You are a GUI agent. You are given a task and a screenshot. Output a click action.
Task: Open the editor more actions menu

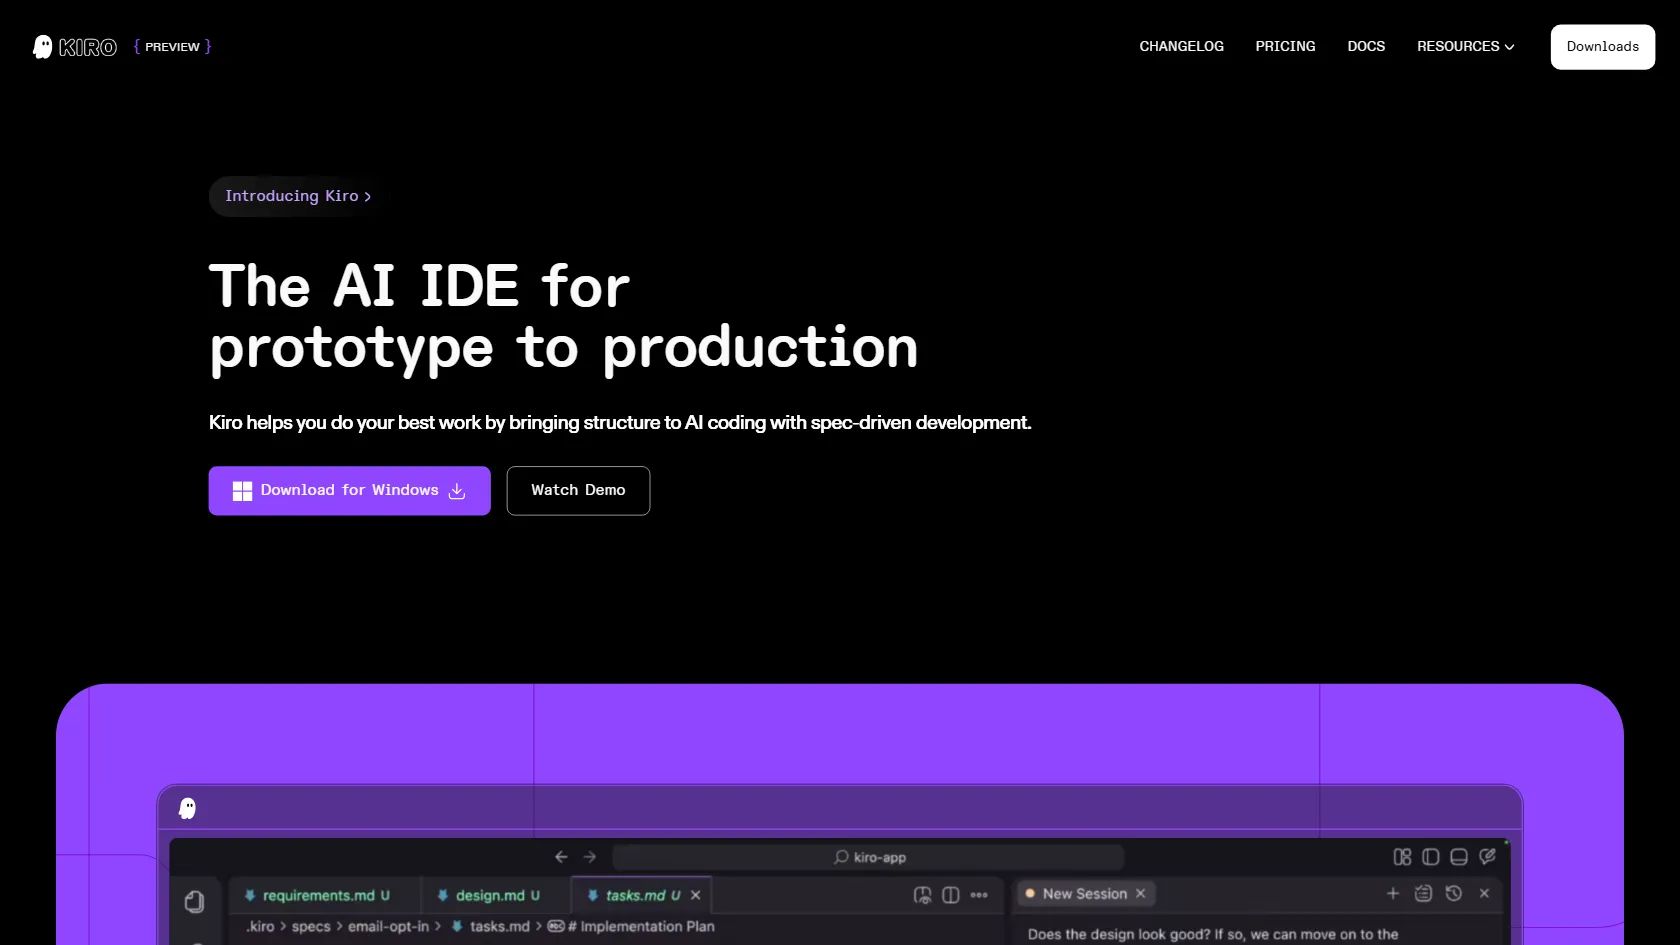pos(979,895)
